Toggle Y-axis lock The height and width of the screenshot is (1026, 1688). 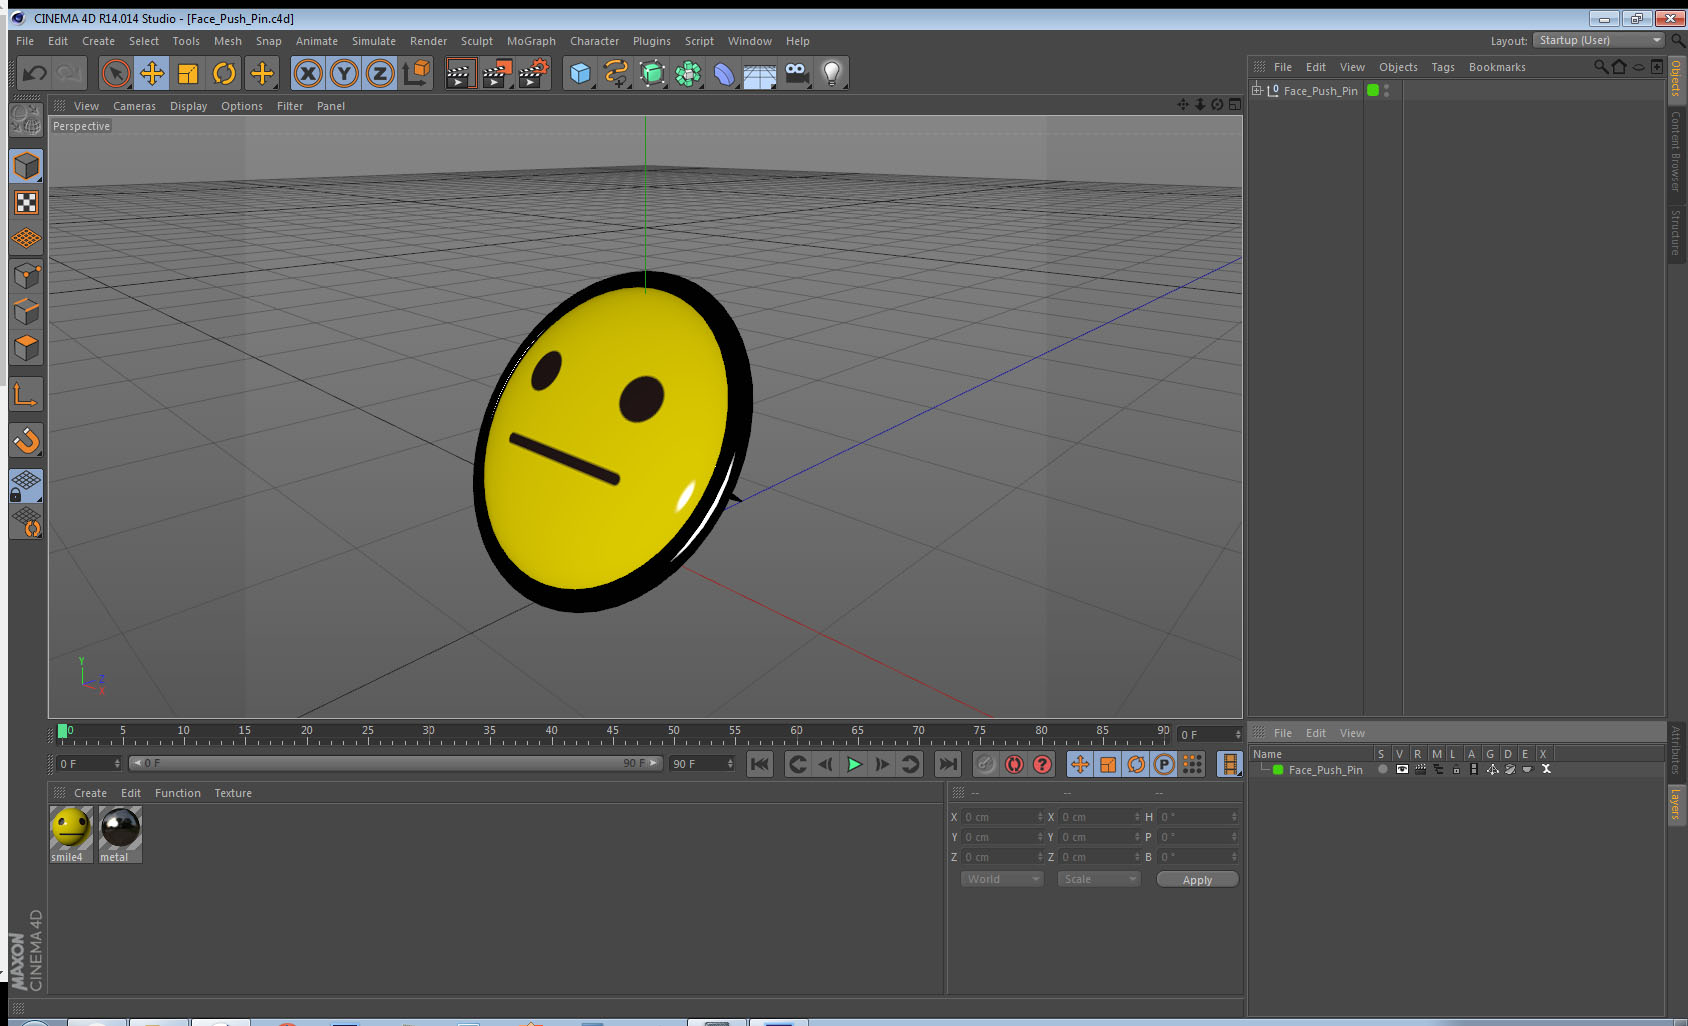pyautogui.click(x=344, y=73)
